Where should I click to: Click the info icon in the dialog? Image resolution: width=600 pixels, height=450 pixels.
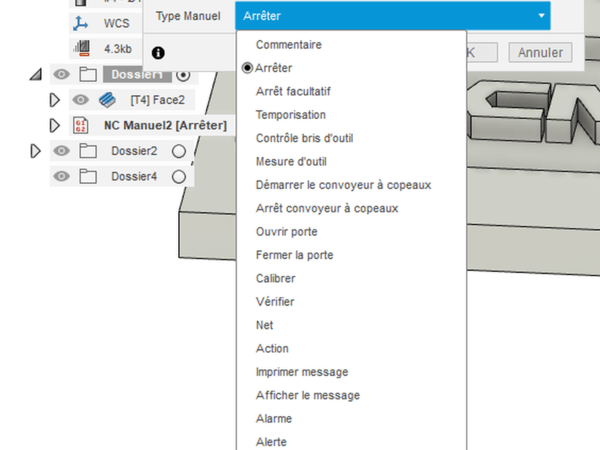coord(158,52)
